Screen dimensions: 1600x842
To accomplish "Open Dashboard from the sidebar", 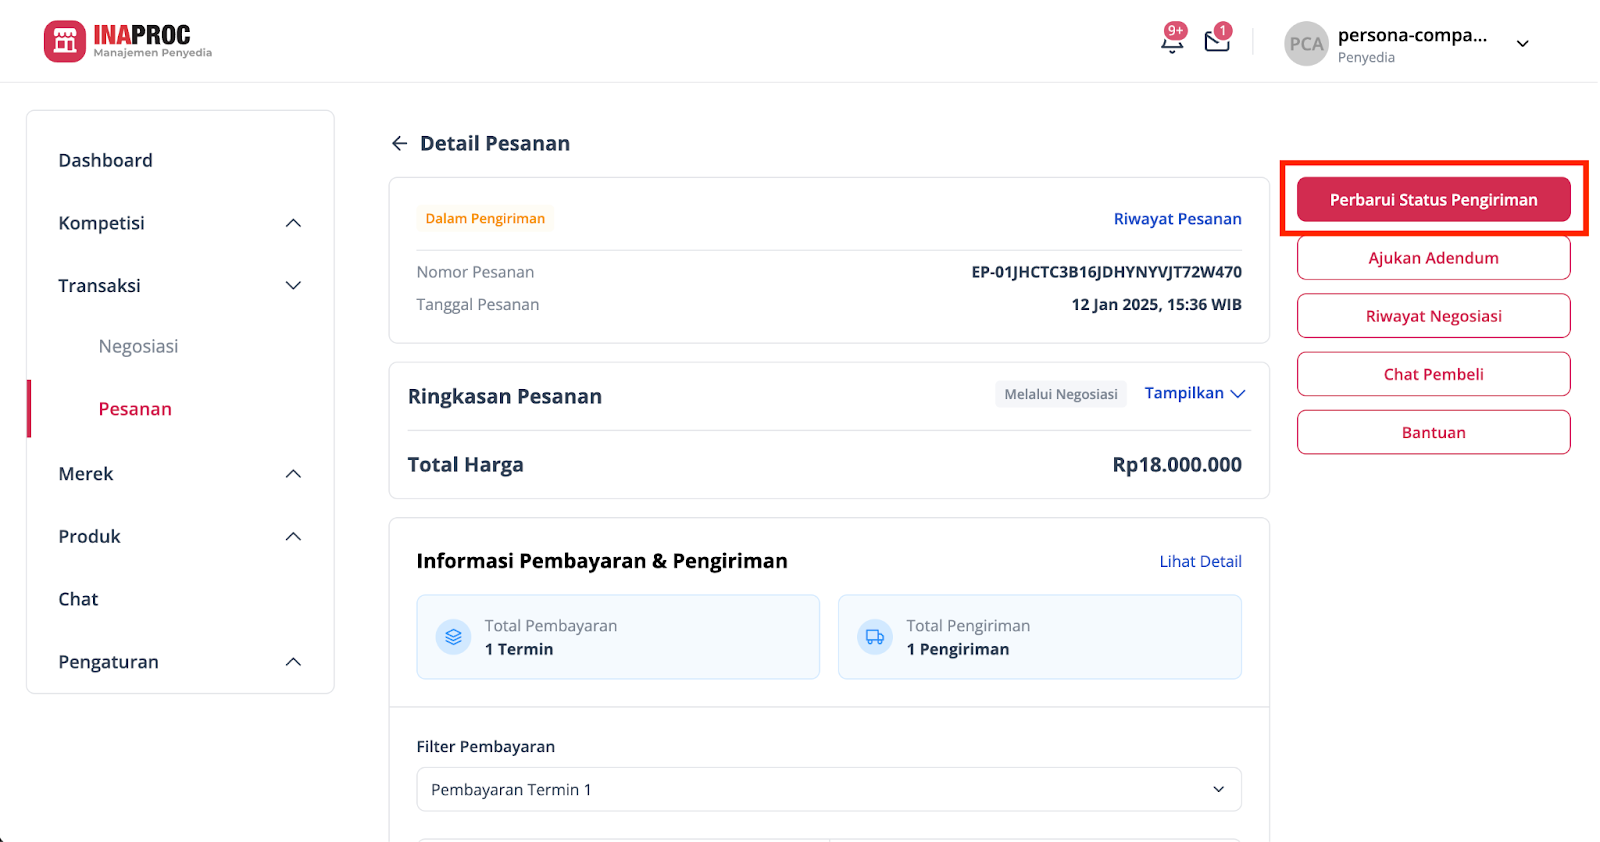I will (x=105, y=161).
